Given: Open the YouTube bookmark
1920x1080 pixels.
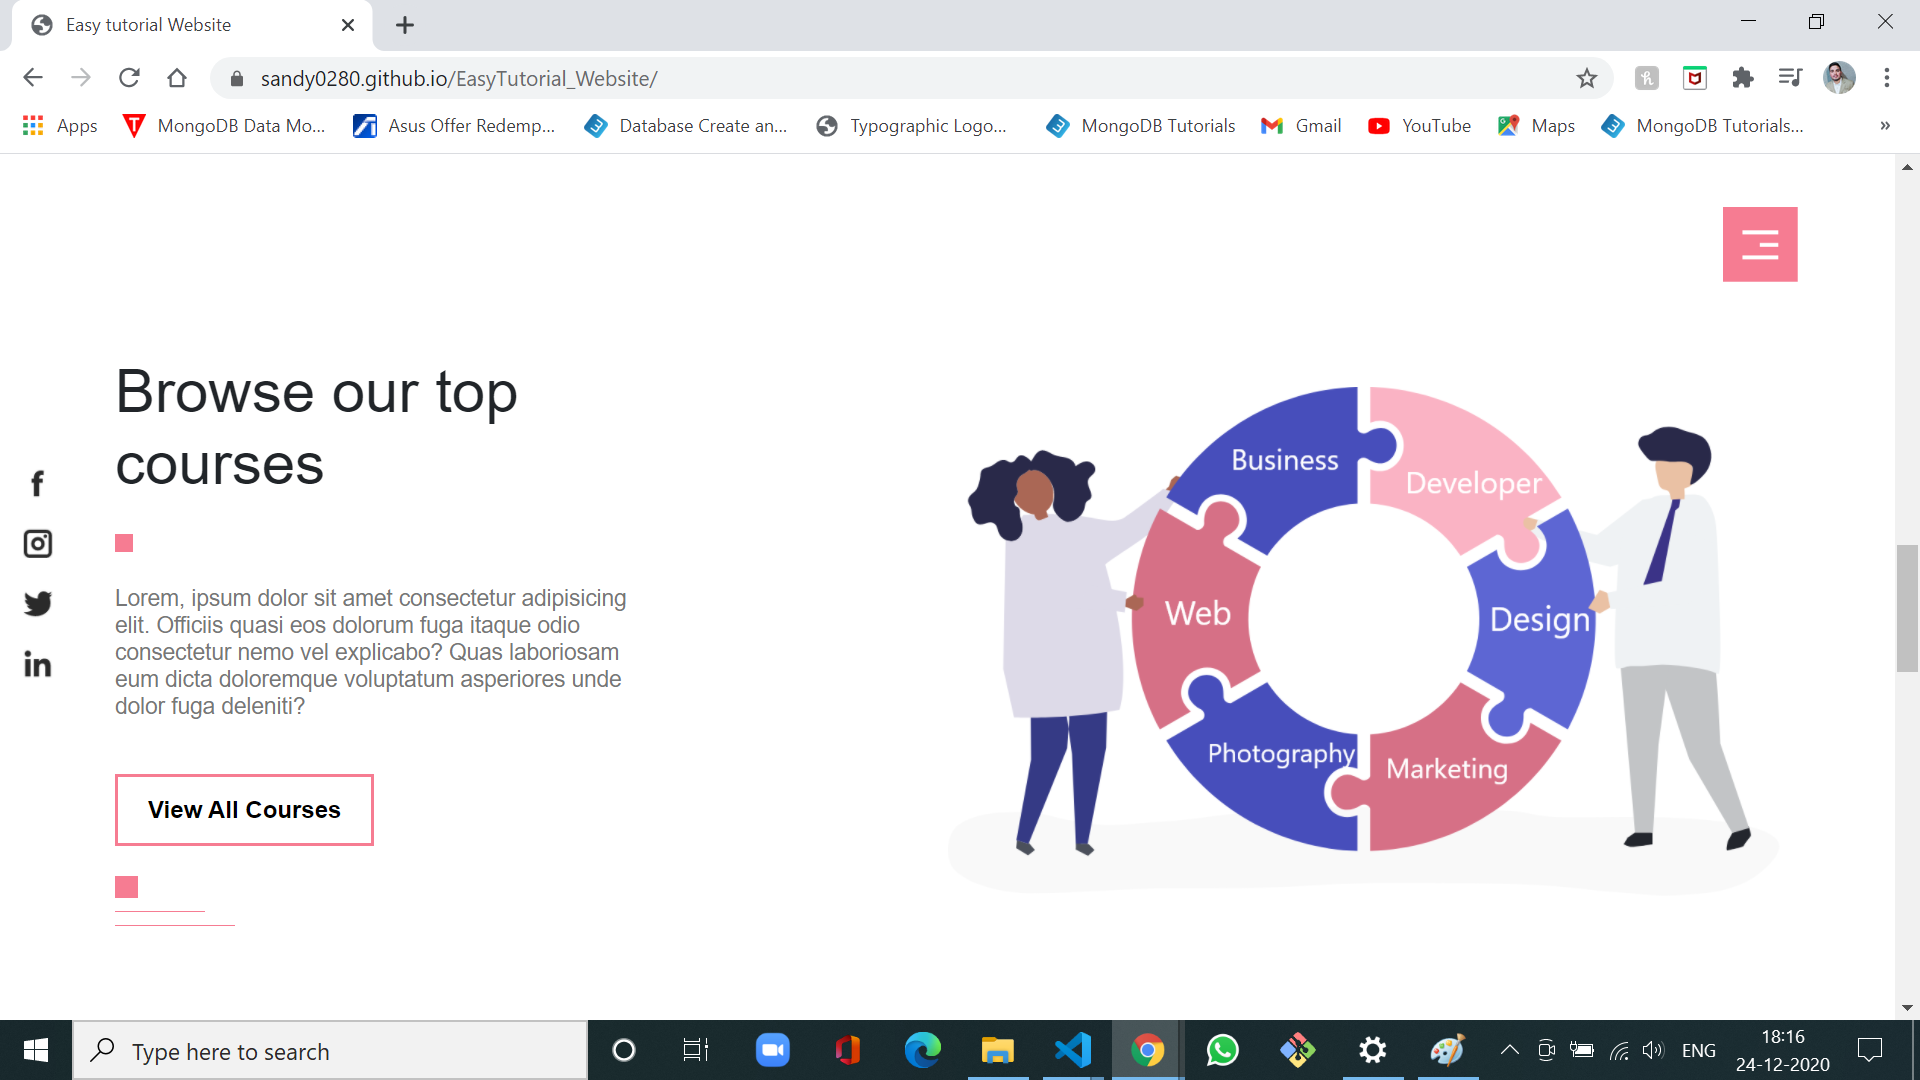Looking at the screenshot, I should [x=1419, y=126].
